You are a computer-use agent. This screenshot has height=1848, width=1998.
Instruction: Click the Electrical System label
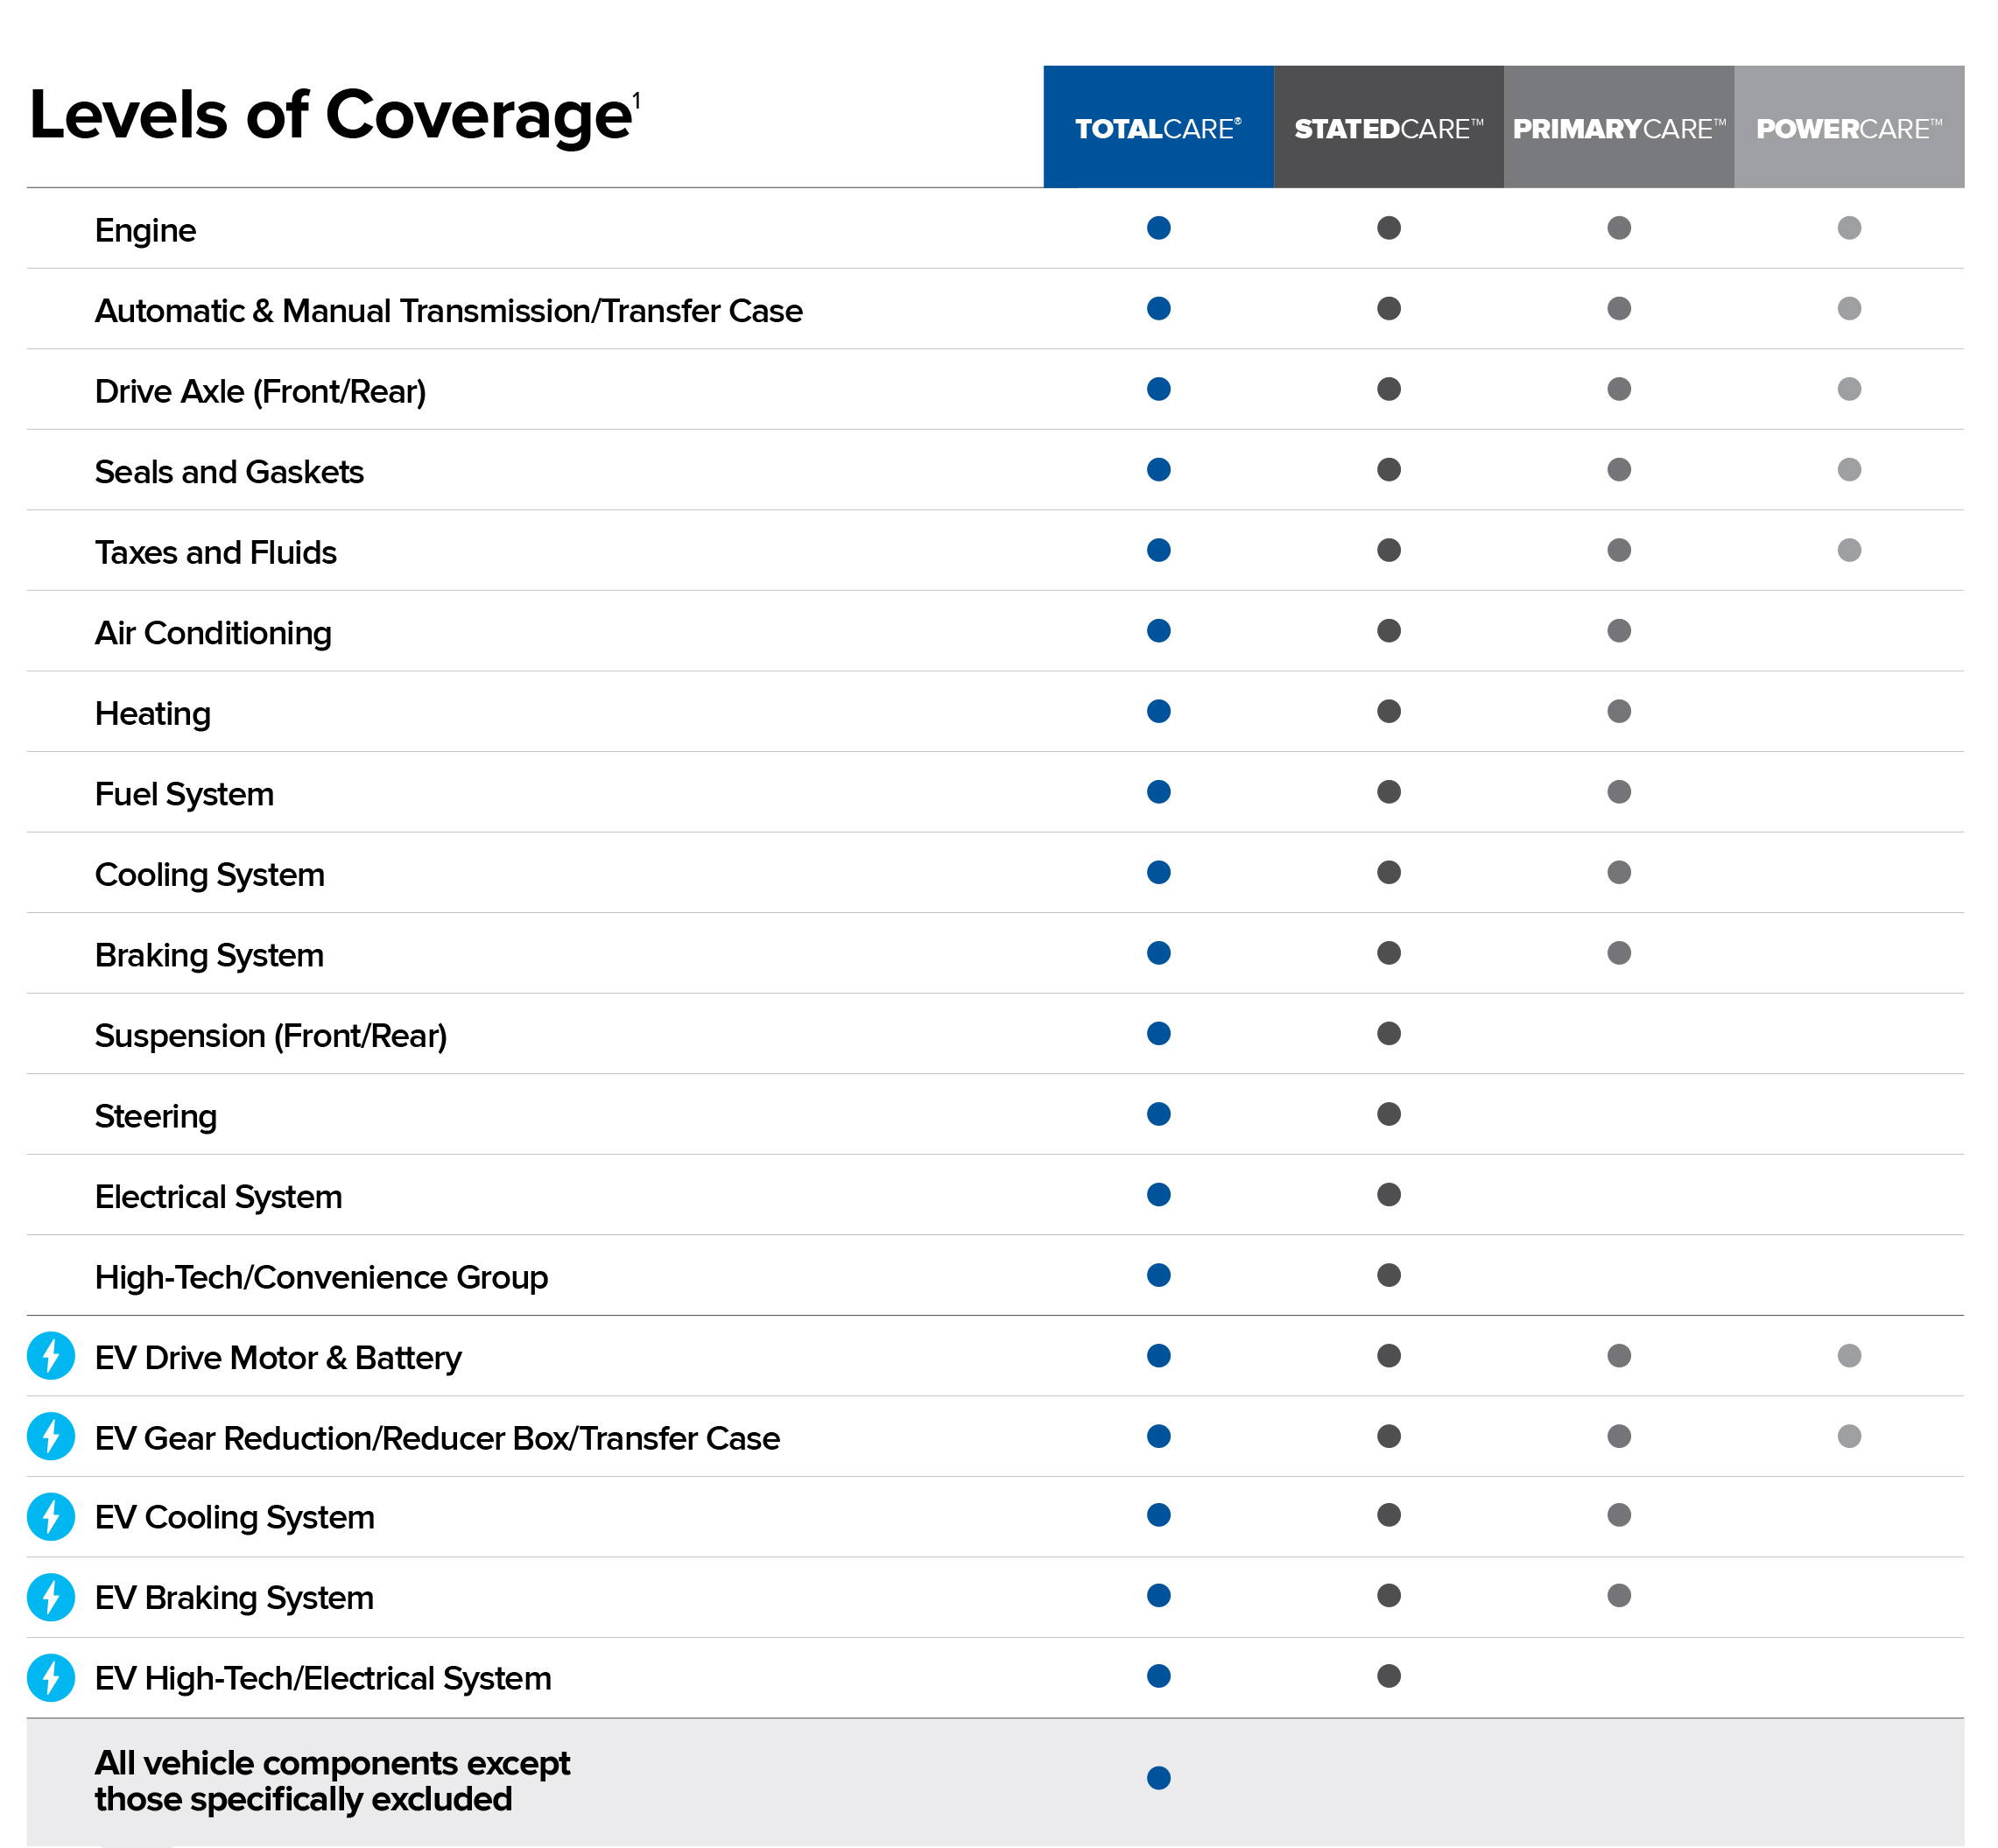[218, 1197]
